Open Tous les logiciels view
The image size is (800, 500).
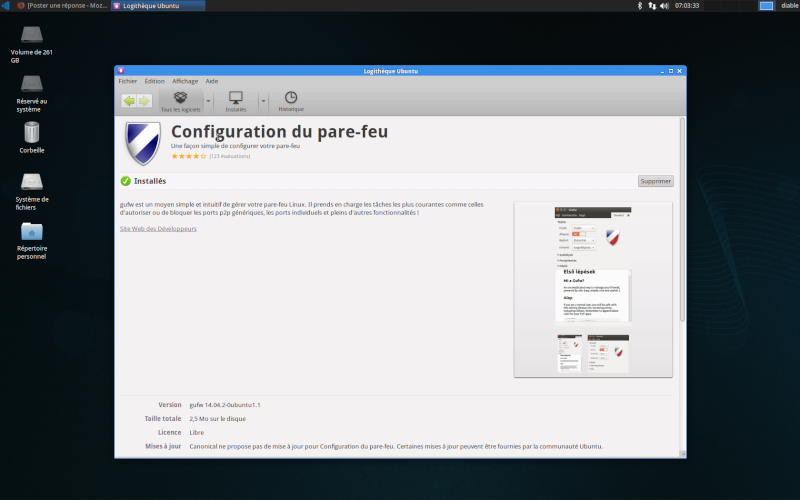181,101
